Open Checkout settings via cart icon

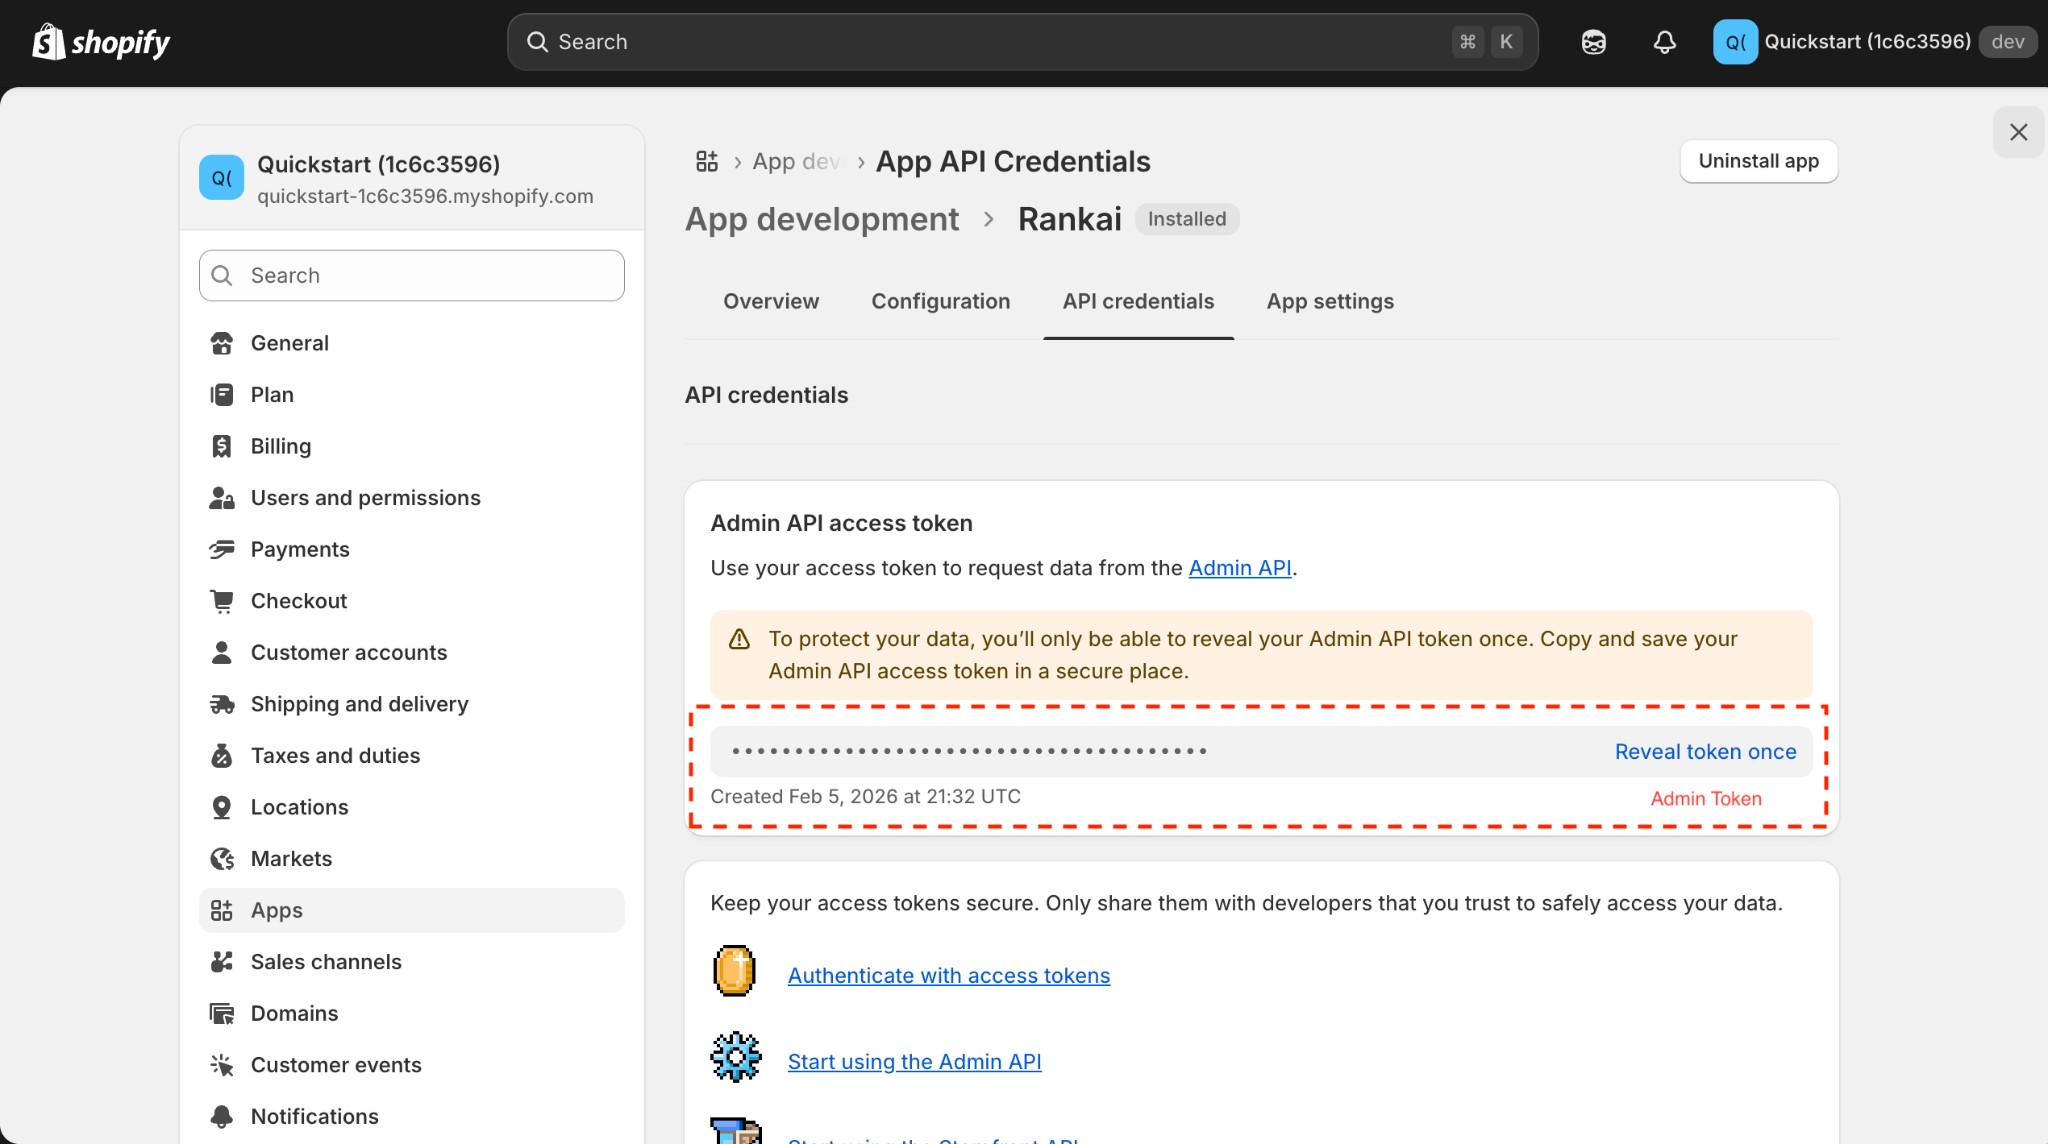[x=222, y=600]
